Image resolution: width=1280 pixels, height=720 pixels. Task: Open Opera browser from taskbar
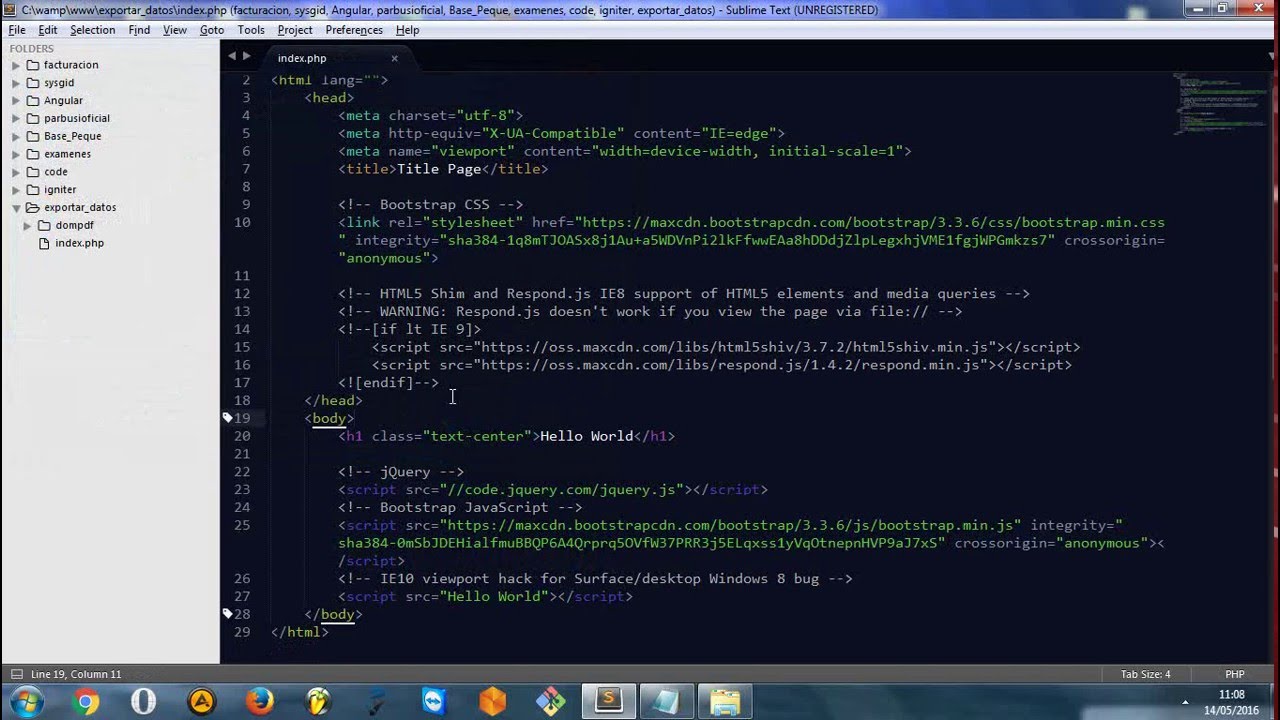(143, 702)
